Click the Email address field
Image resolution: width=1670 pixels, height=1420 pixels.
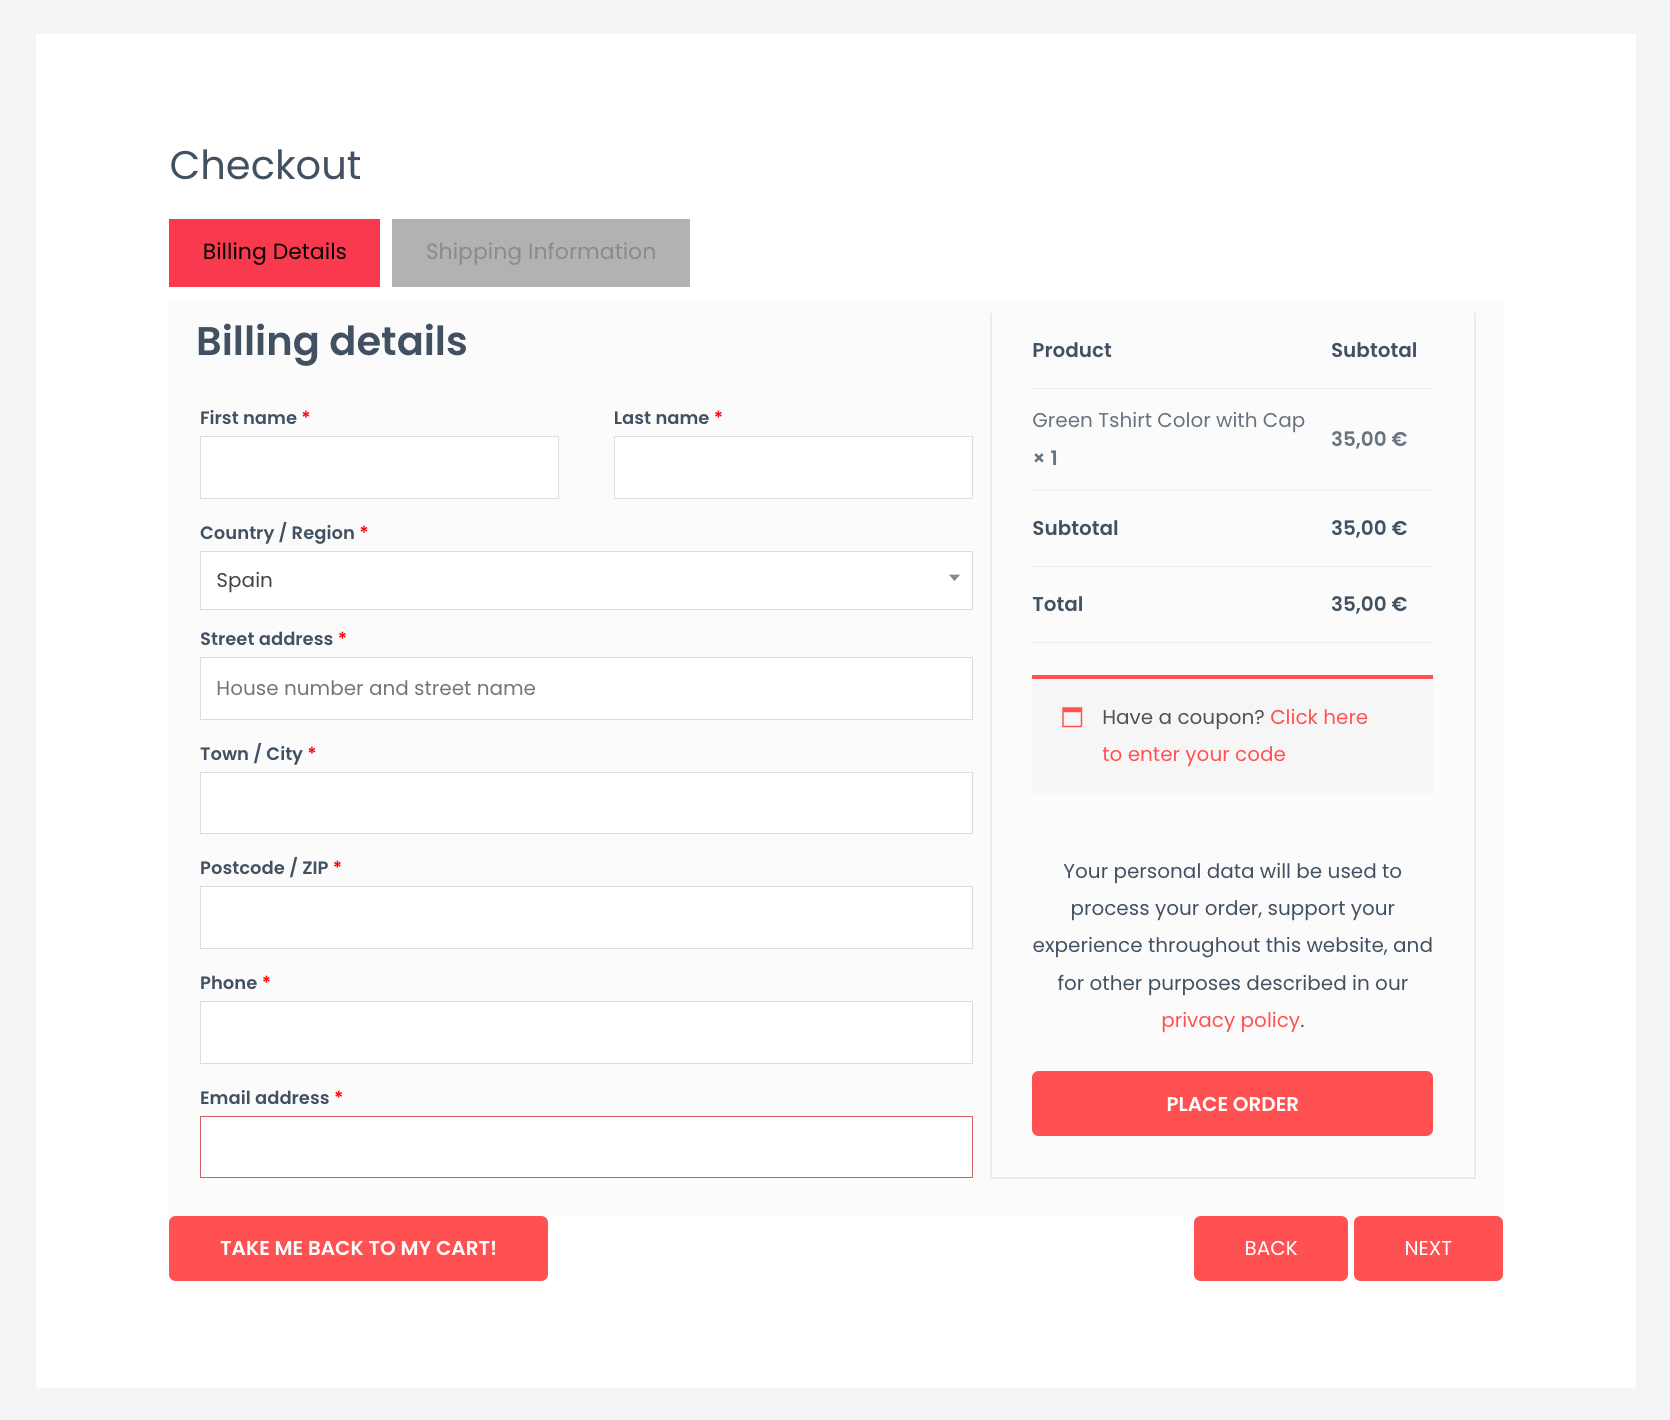point(586,1147)
